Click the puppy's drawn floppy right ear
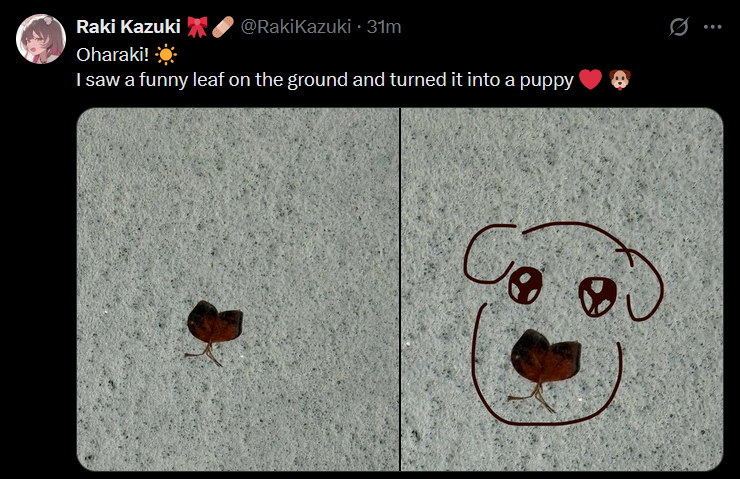 click(x=645, y=285)
